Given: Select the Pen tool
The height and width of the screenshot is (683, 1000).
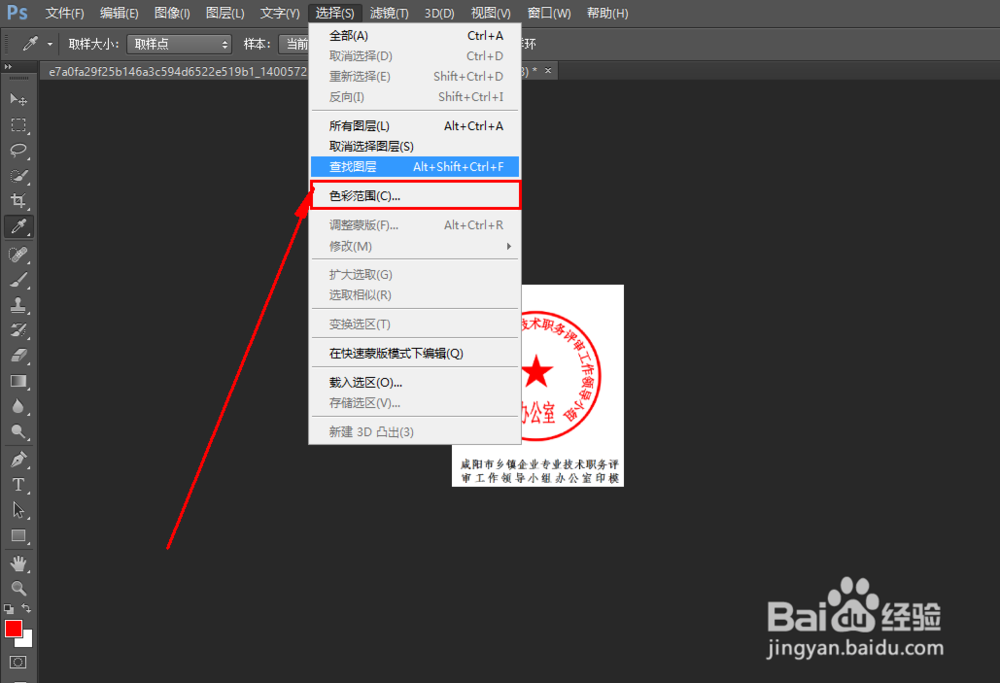Looking at the screenshot, I should pos(18,460).
